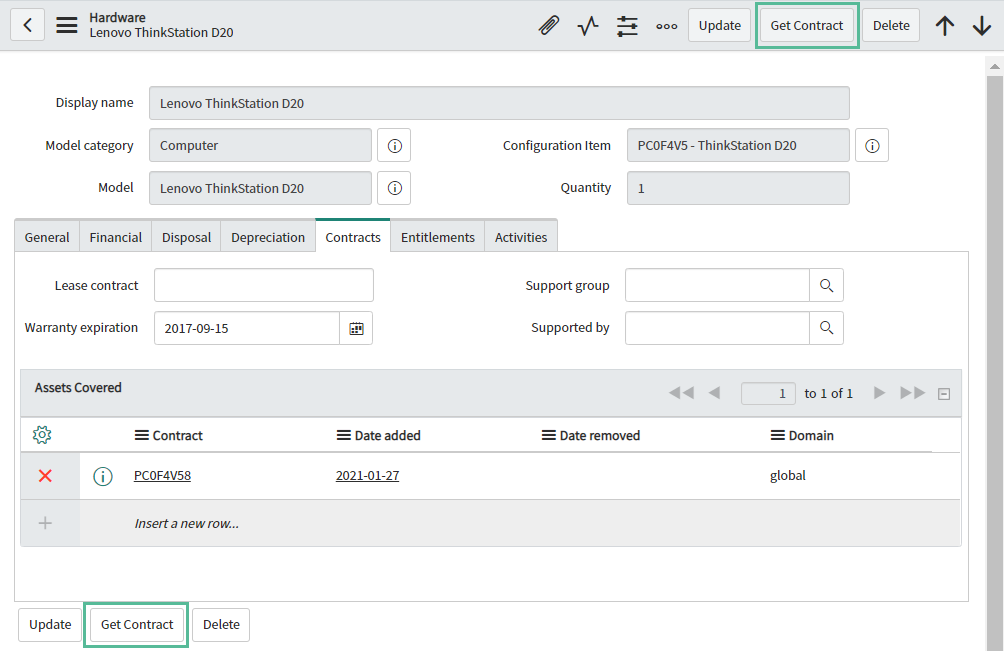Screen dimensions: 1004x651
Task: Open the Date added column menu
Action: pyautogui.click(x=344, y=435)
